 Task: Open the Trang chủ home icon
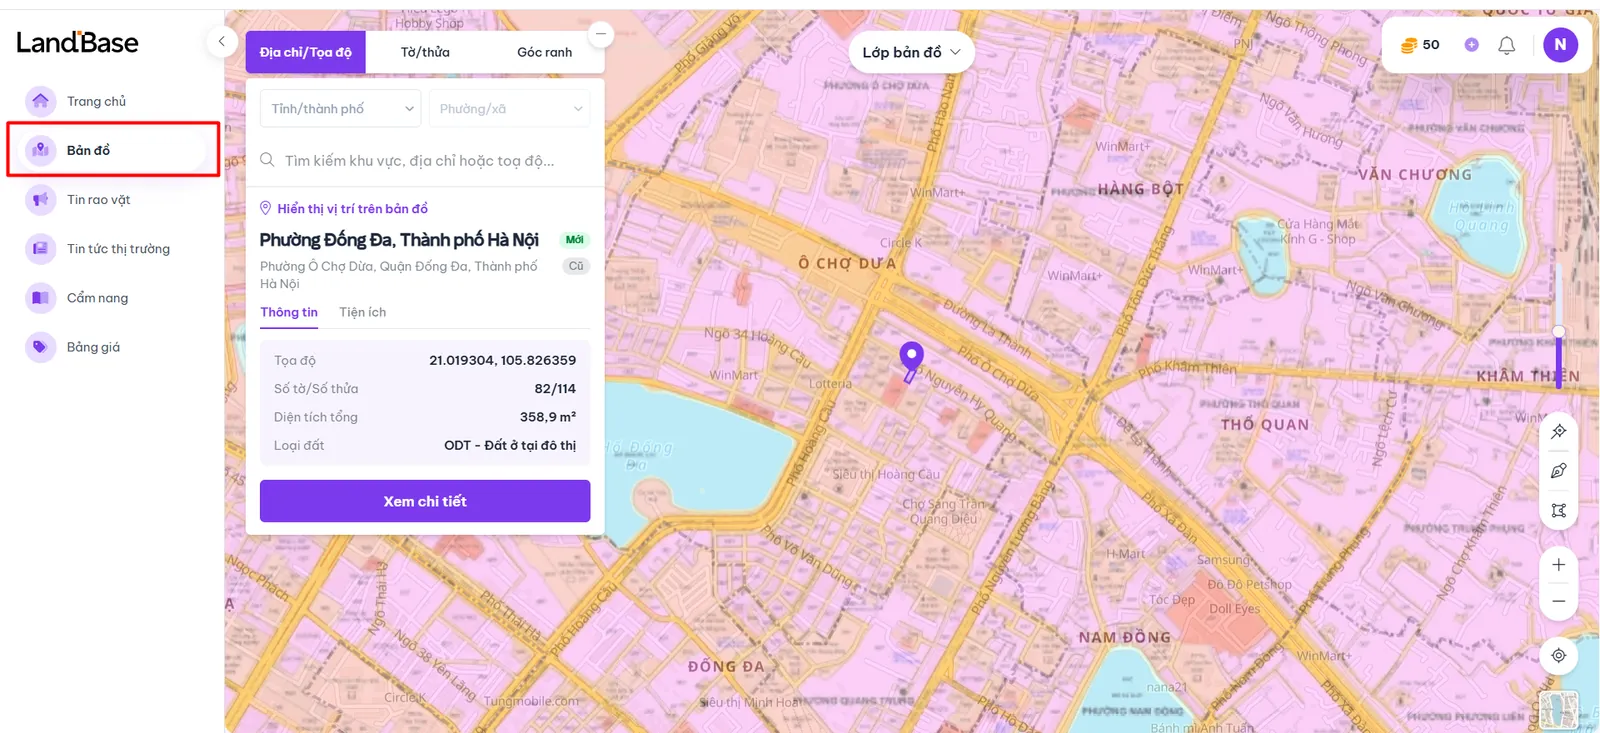coord(40,101)
